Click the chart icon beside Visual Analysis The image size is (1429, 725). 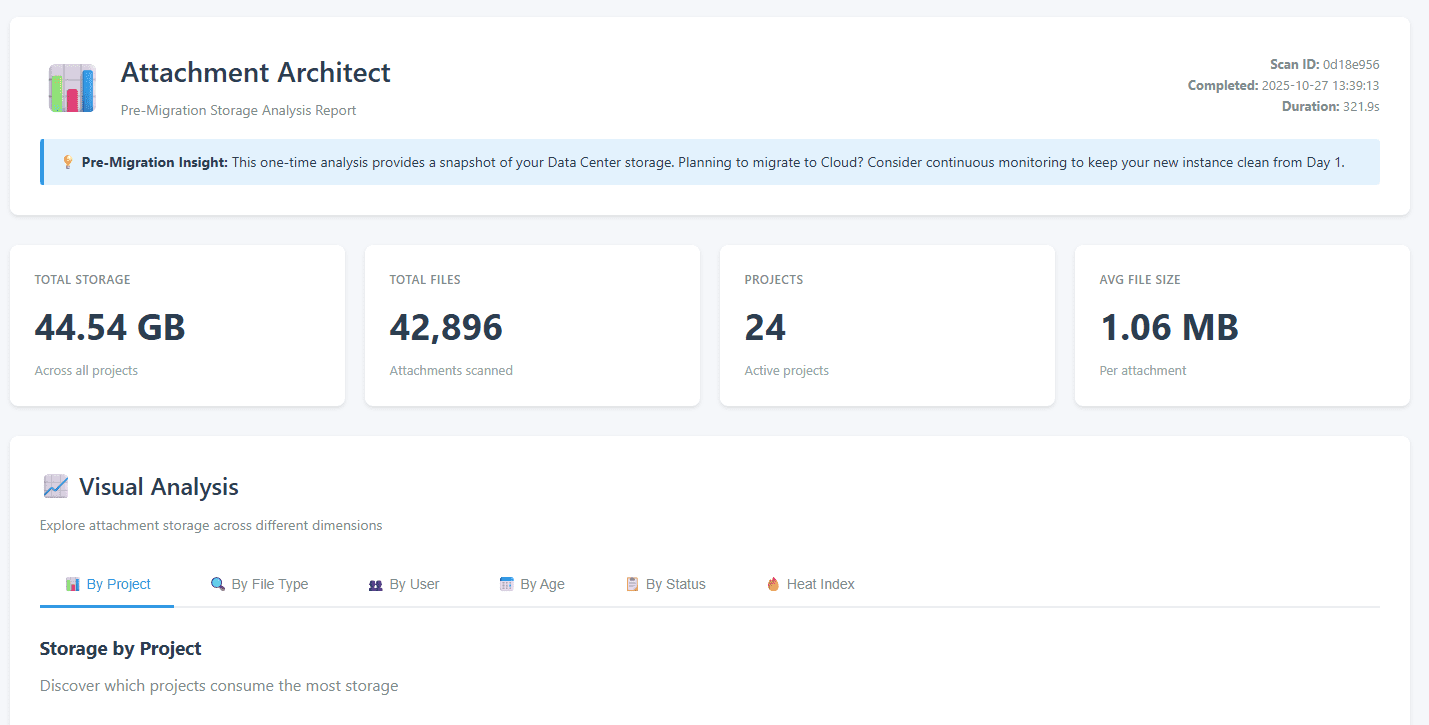click(56, 487)
